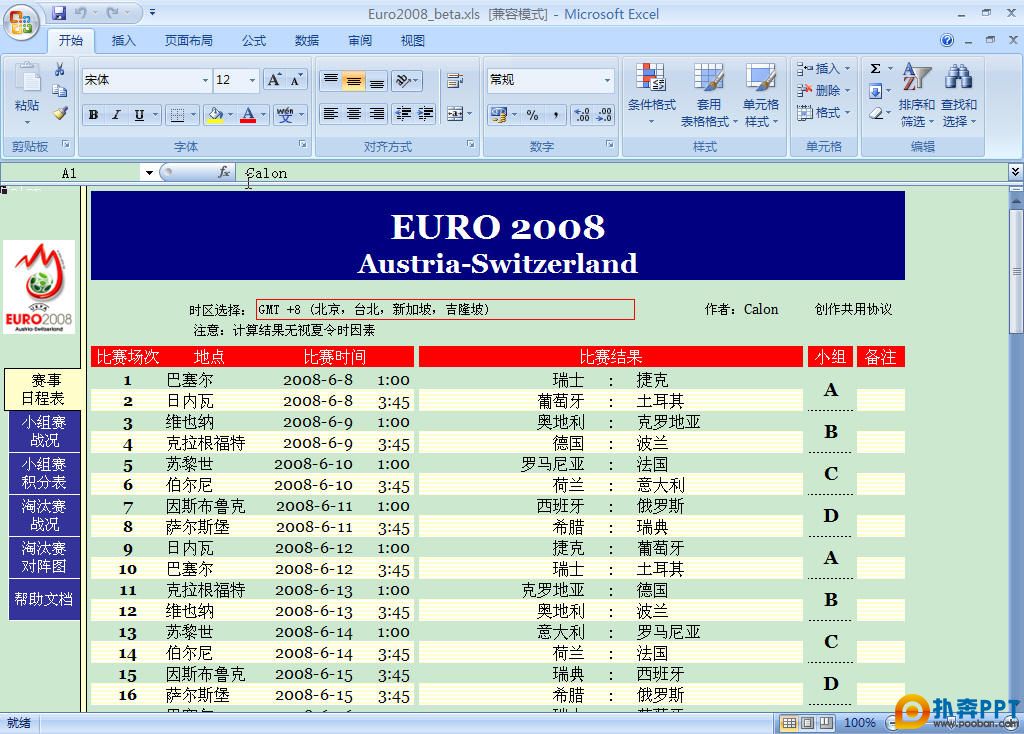This screenshot has width=1024, height=734.
Task: Click the text orientation icon
Action: pos(404,80)
